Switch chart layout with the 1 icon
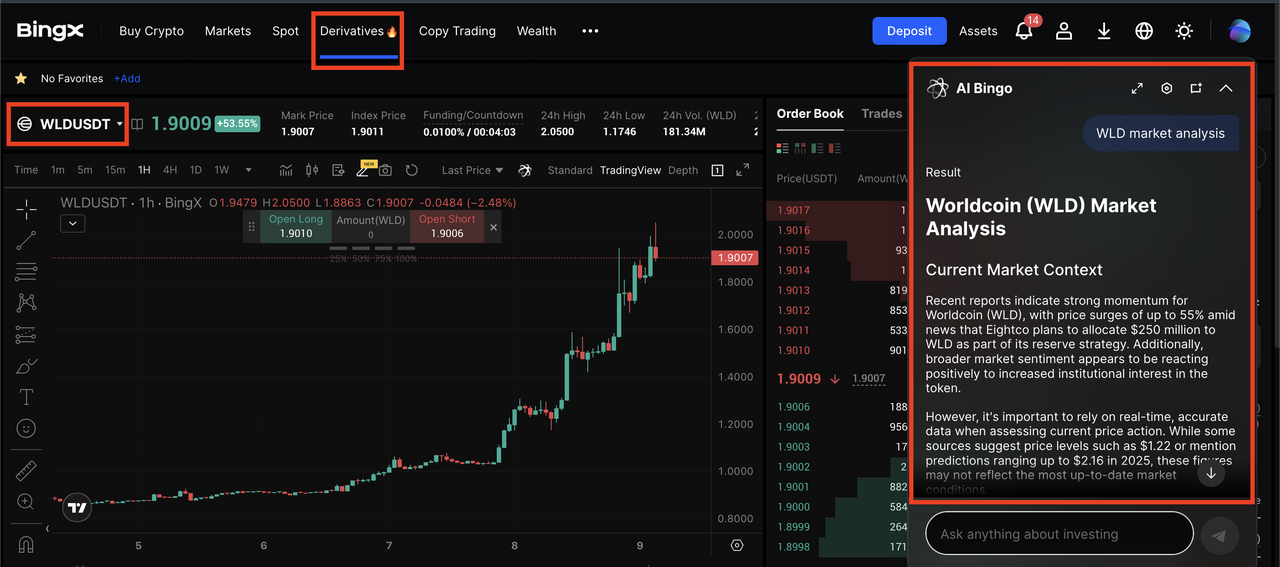Screen dimensions: 1280x567 click(717, 170)
